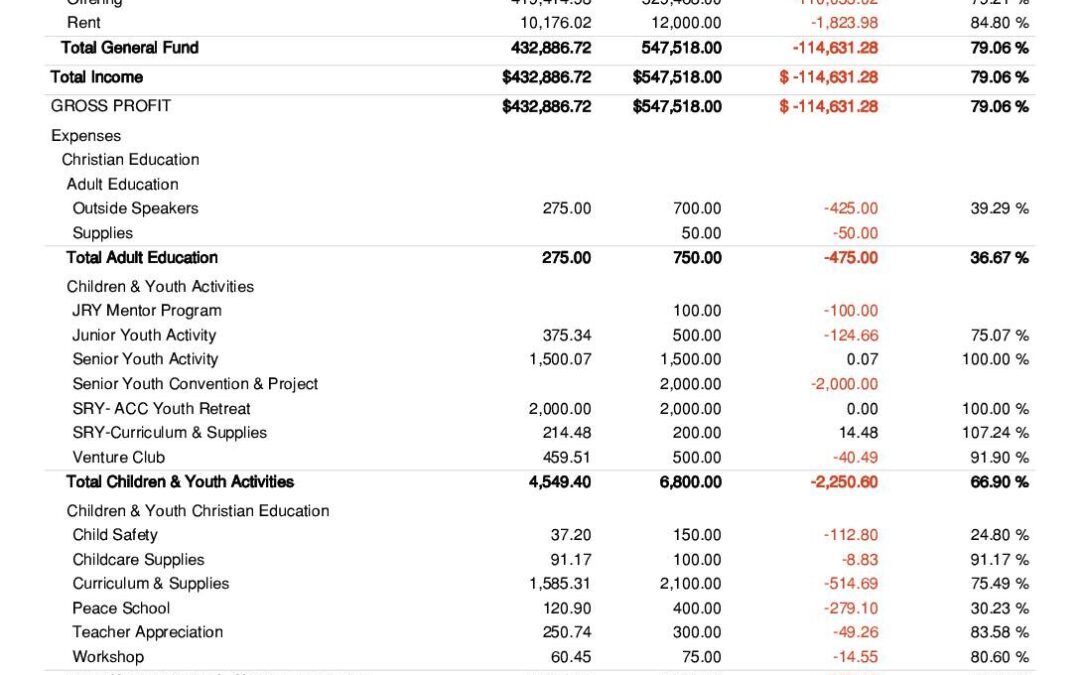The width and height of the screenshot is (1080, 675).
Task: Select the 'Christian Education' heading
Action: (x=130, y=160)
